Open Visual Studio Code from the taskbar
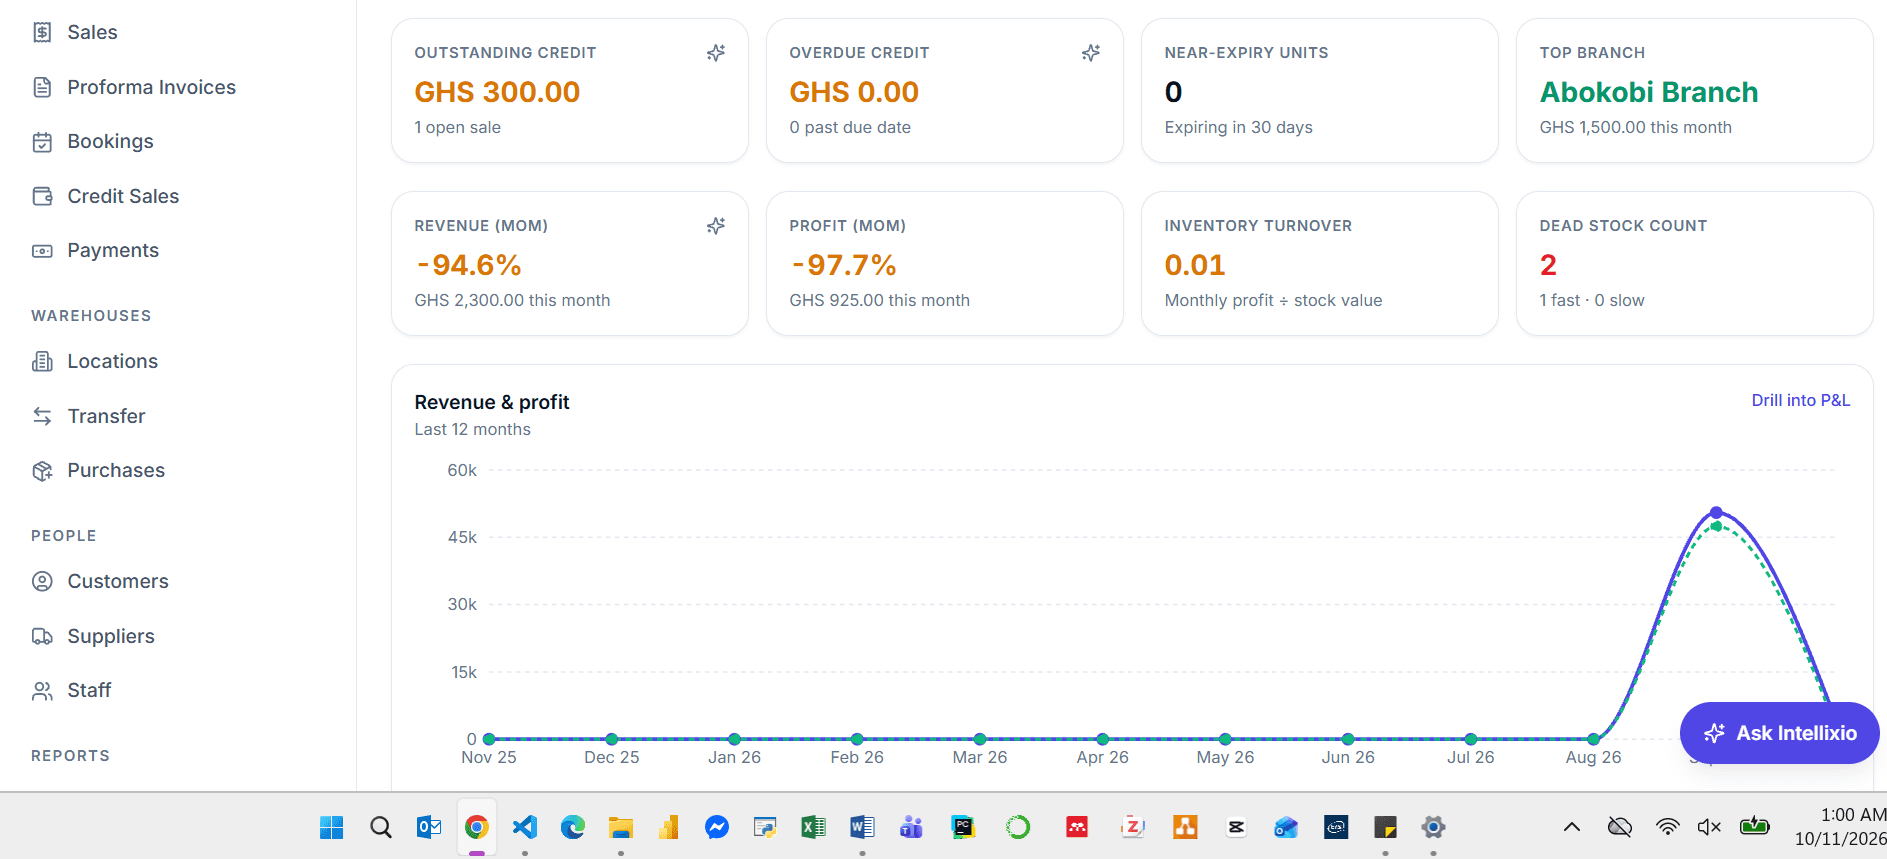 [x=524, y=827]
